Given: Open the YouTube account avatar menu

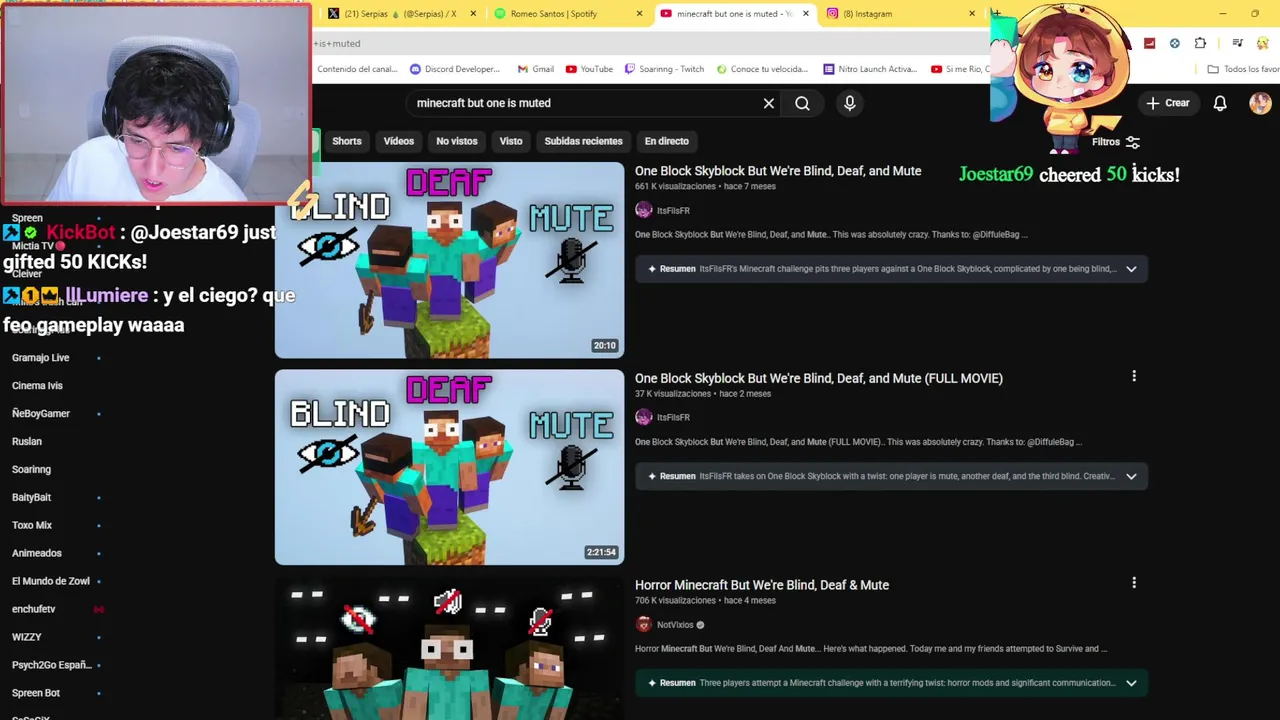Looking at the screenshot, I should pos(1260,103).
